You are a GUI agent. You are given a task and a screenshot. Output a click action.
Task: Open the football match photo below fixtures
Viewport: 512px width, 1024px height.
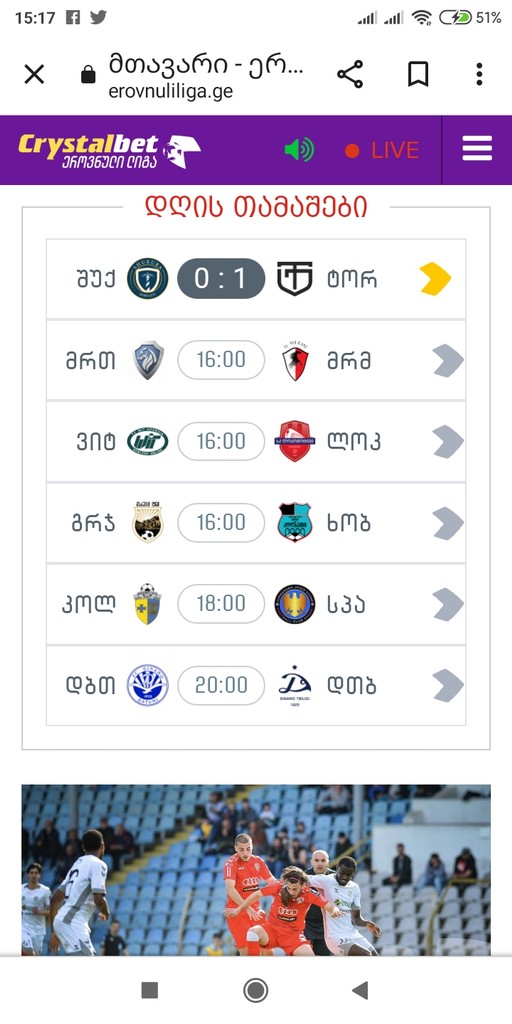pyautogui.click(x=256, y=871)
